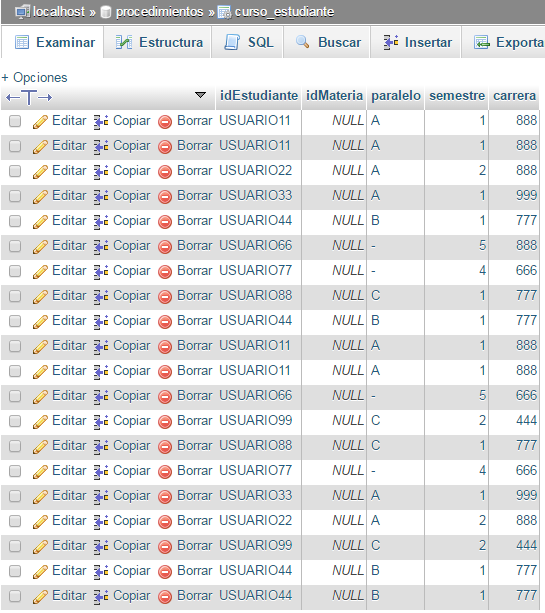Click copy icon in the first USUARIO88 row
This screenshot has width=545, height=613.
101,297
